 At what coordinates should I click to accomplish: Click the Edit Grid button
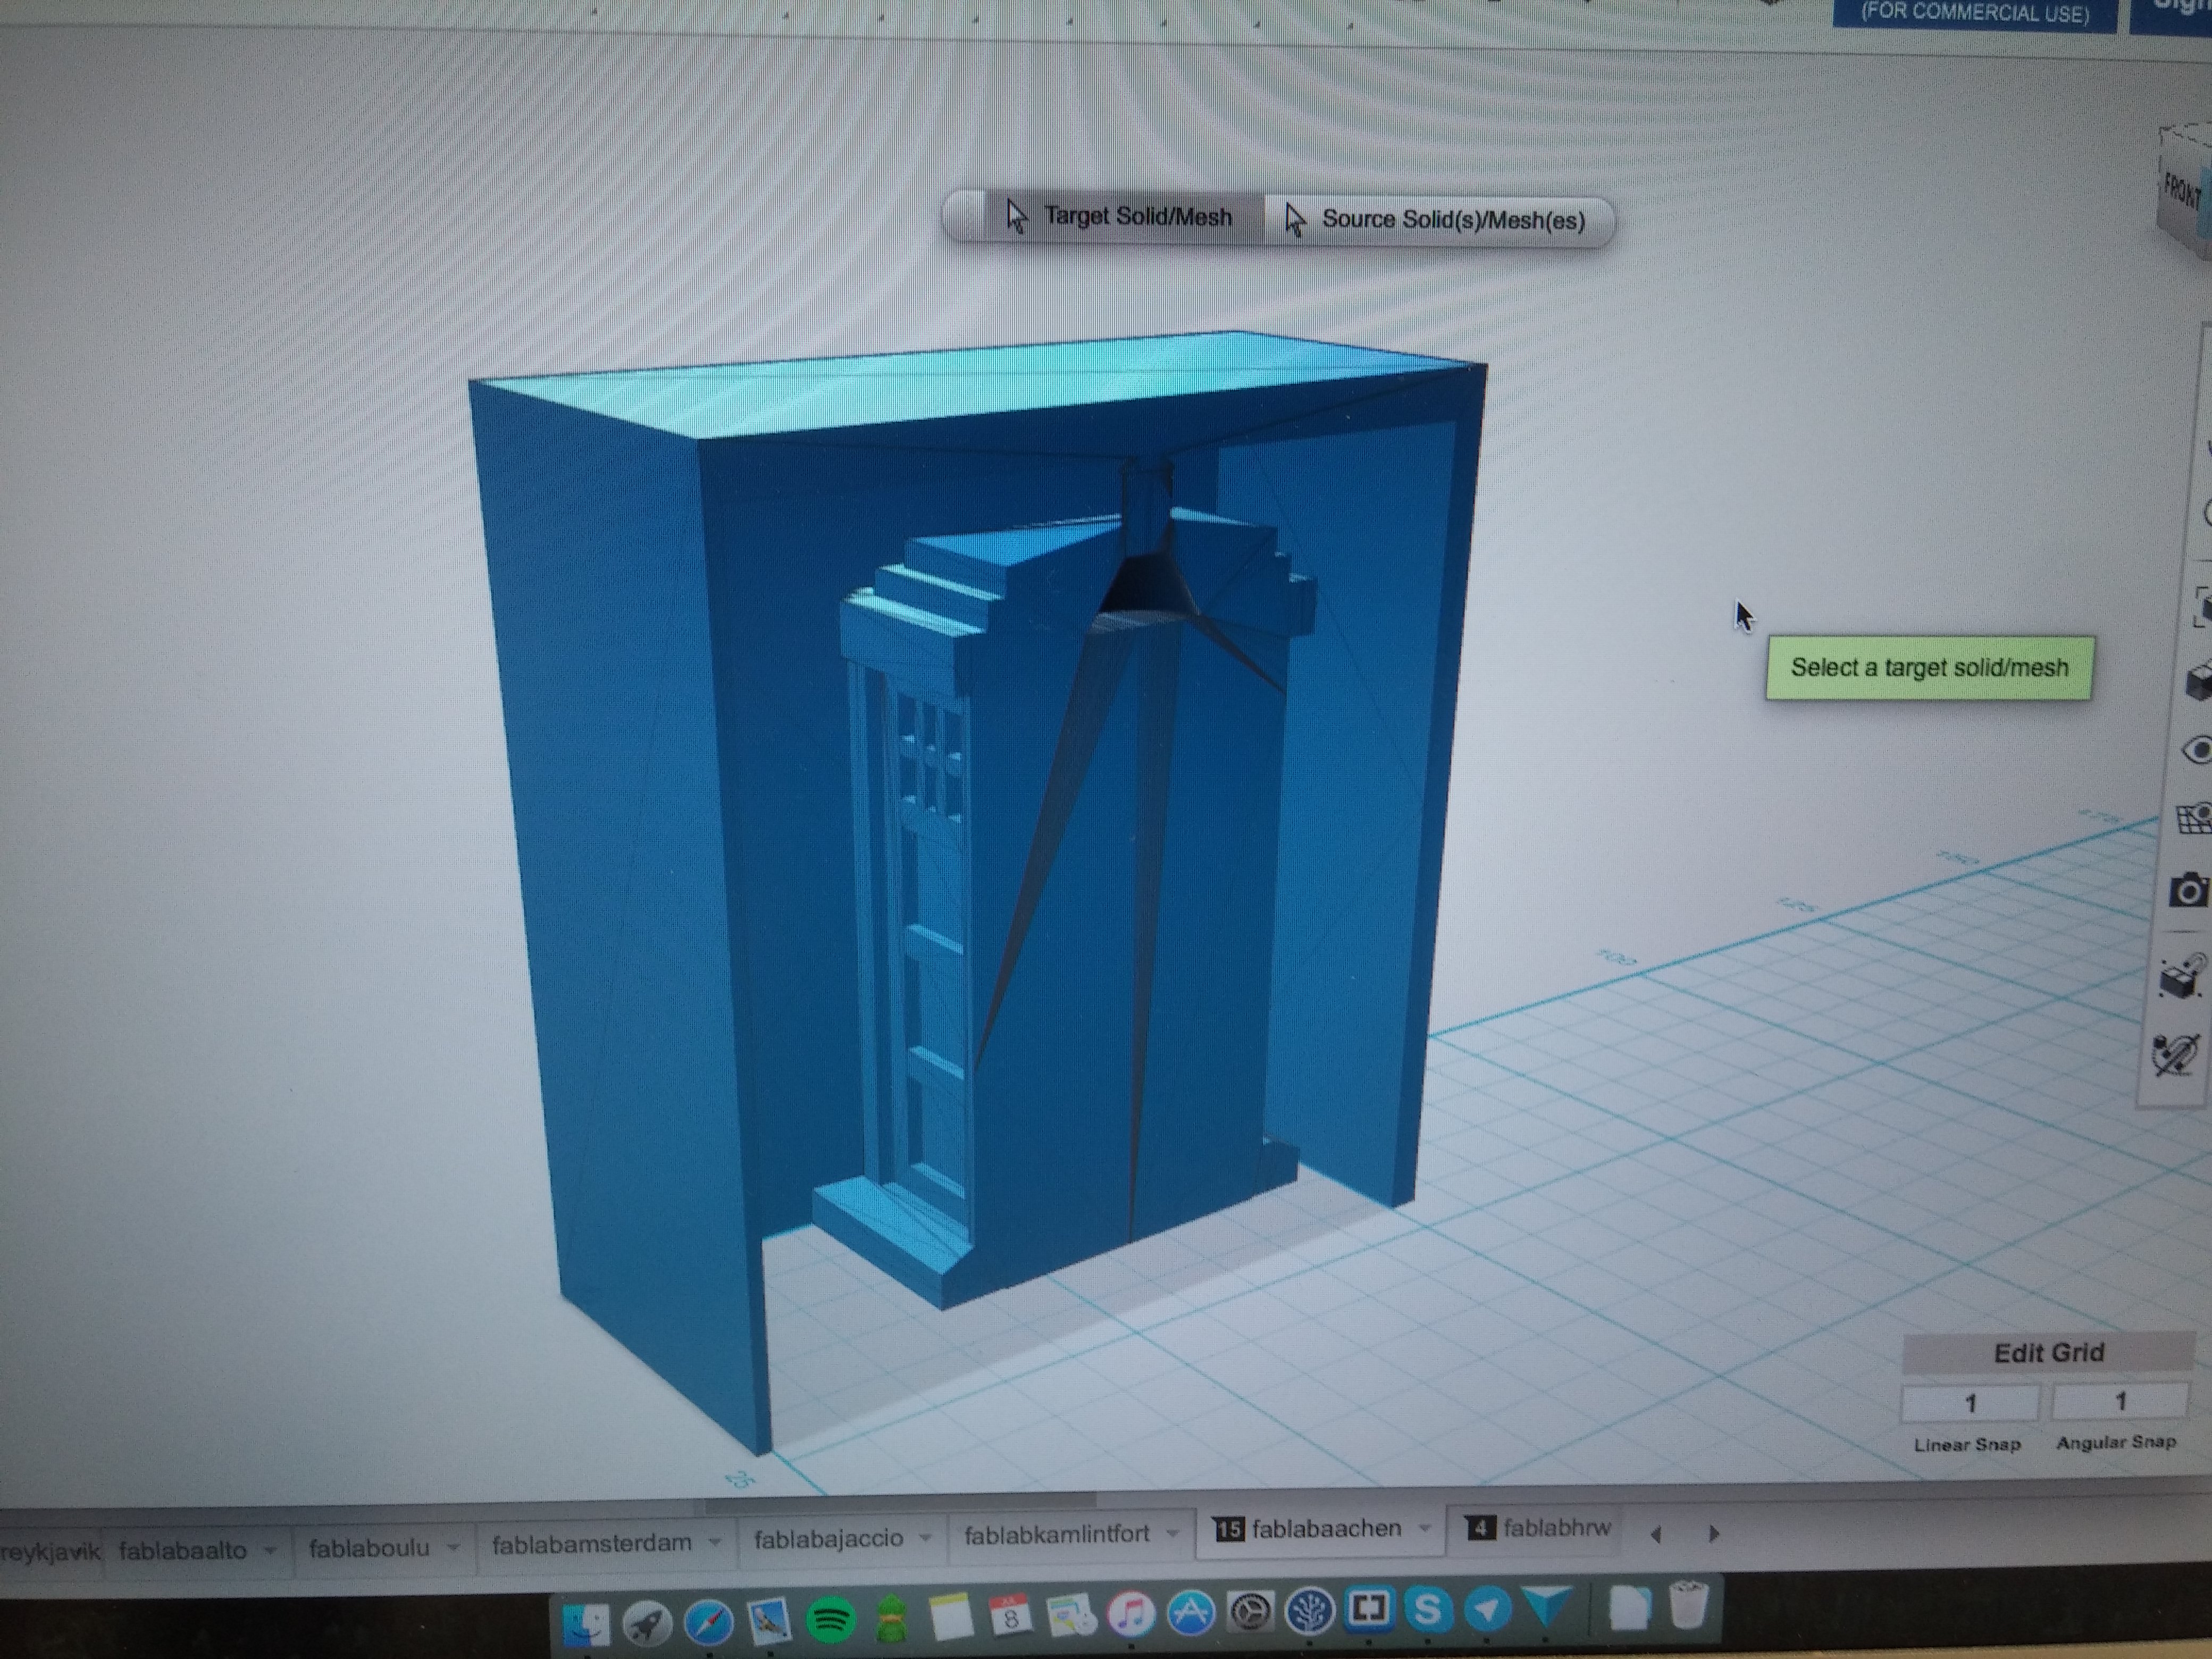(2048, 1353)
